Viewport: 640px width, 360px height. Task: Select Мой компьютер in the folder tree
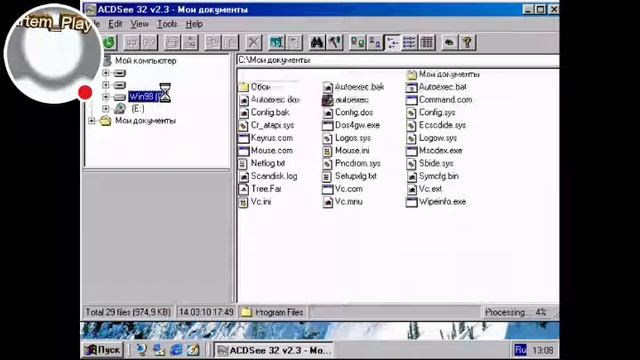(x=145, y=61)
